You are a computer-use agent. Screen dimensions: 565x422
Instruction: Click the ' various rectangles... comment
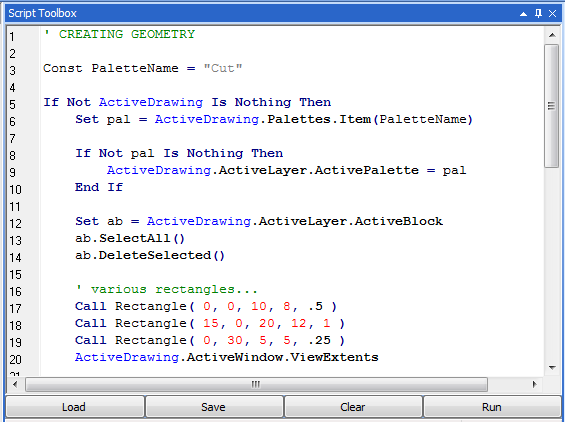(166, 289)
